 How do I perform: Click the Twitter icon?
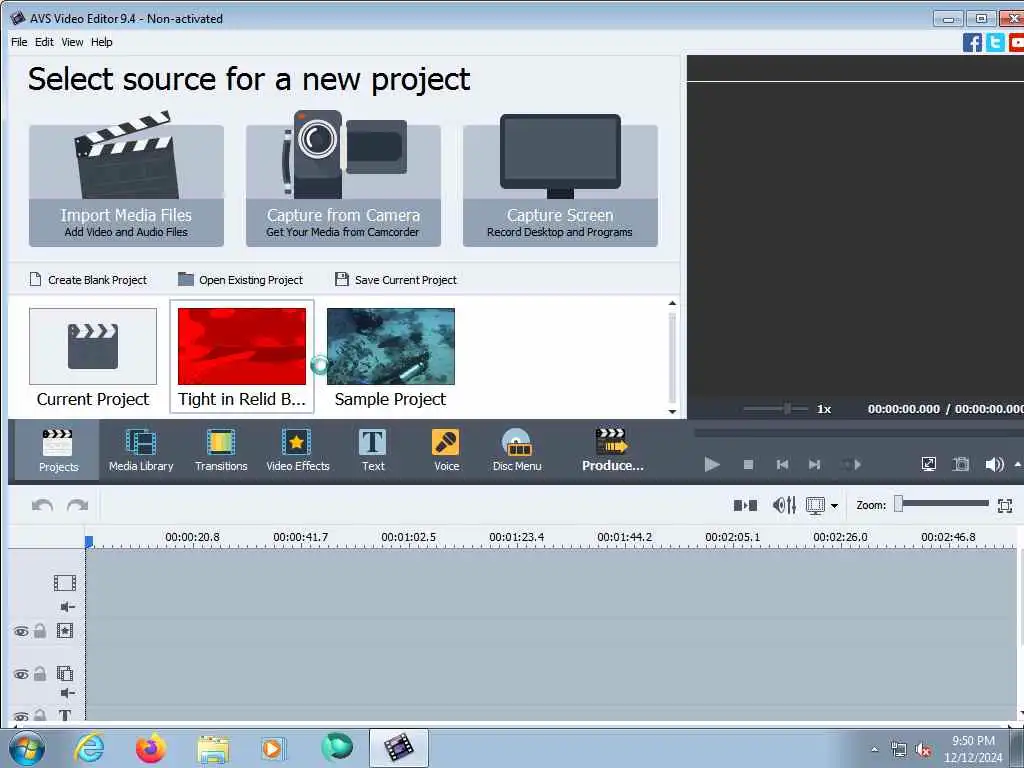click(x=995, y=42)
